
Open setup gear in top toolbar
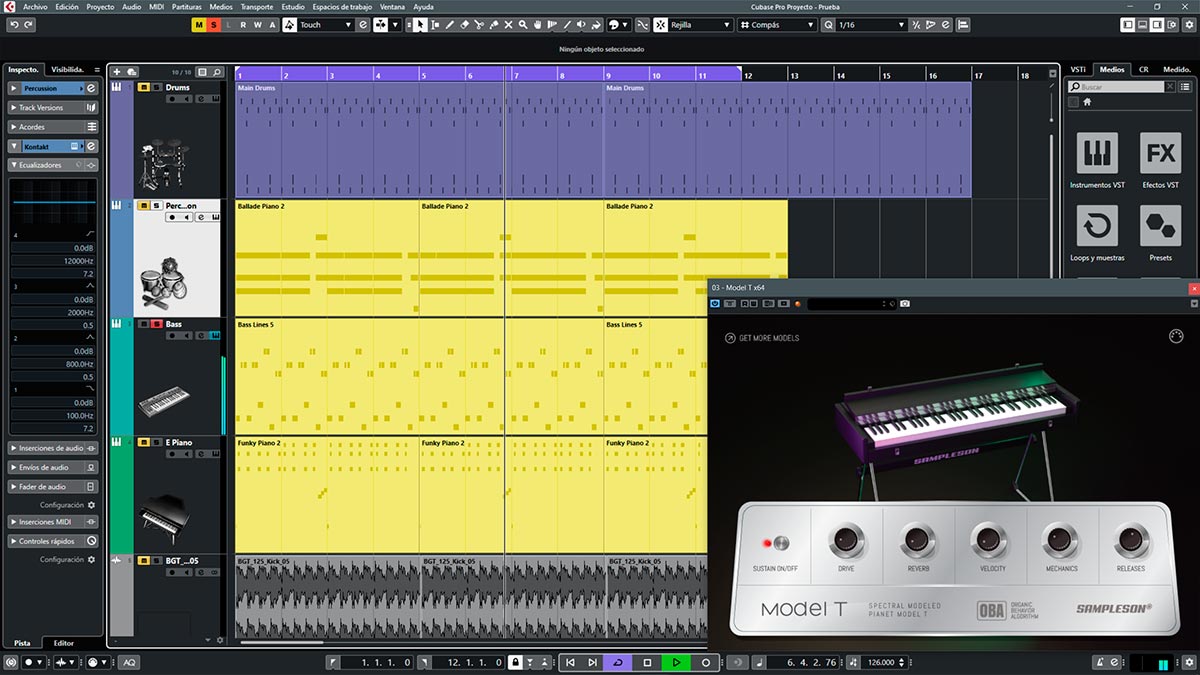pos(1190,24)
